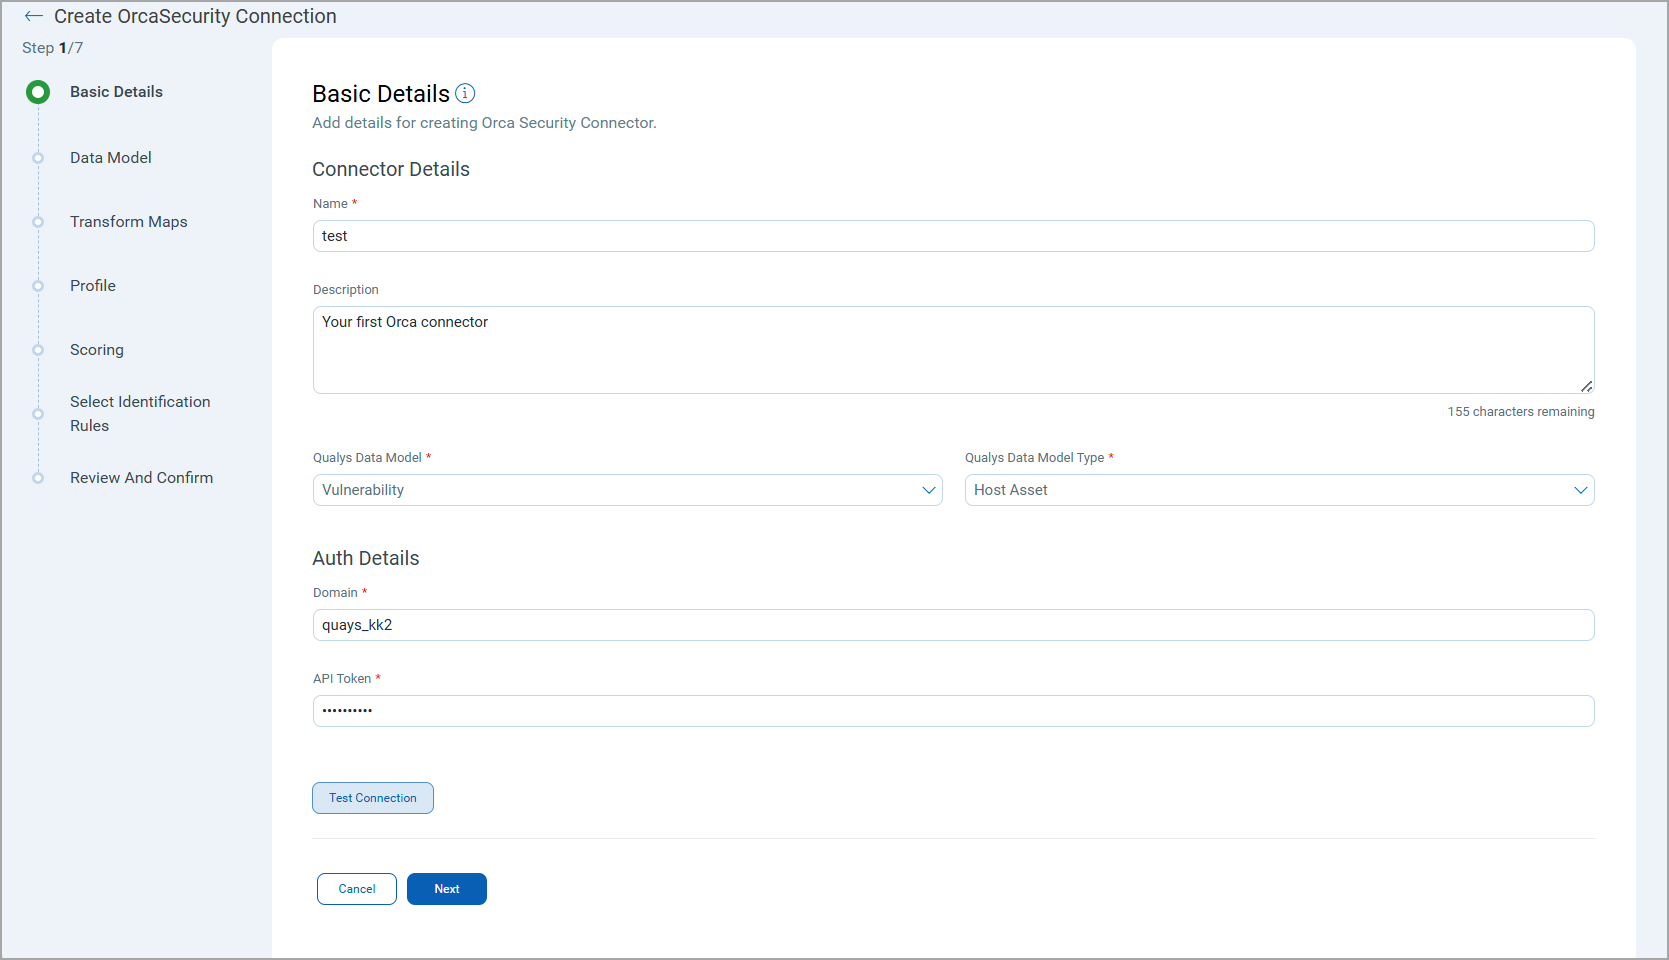Click the back arrow beside Create OrcaSecurity Connection

click(x=34, y=16)
